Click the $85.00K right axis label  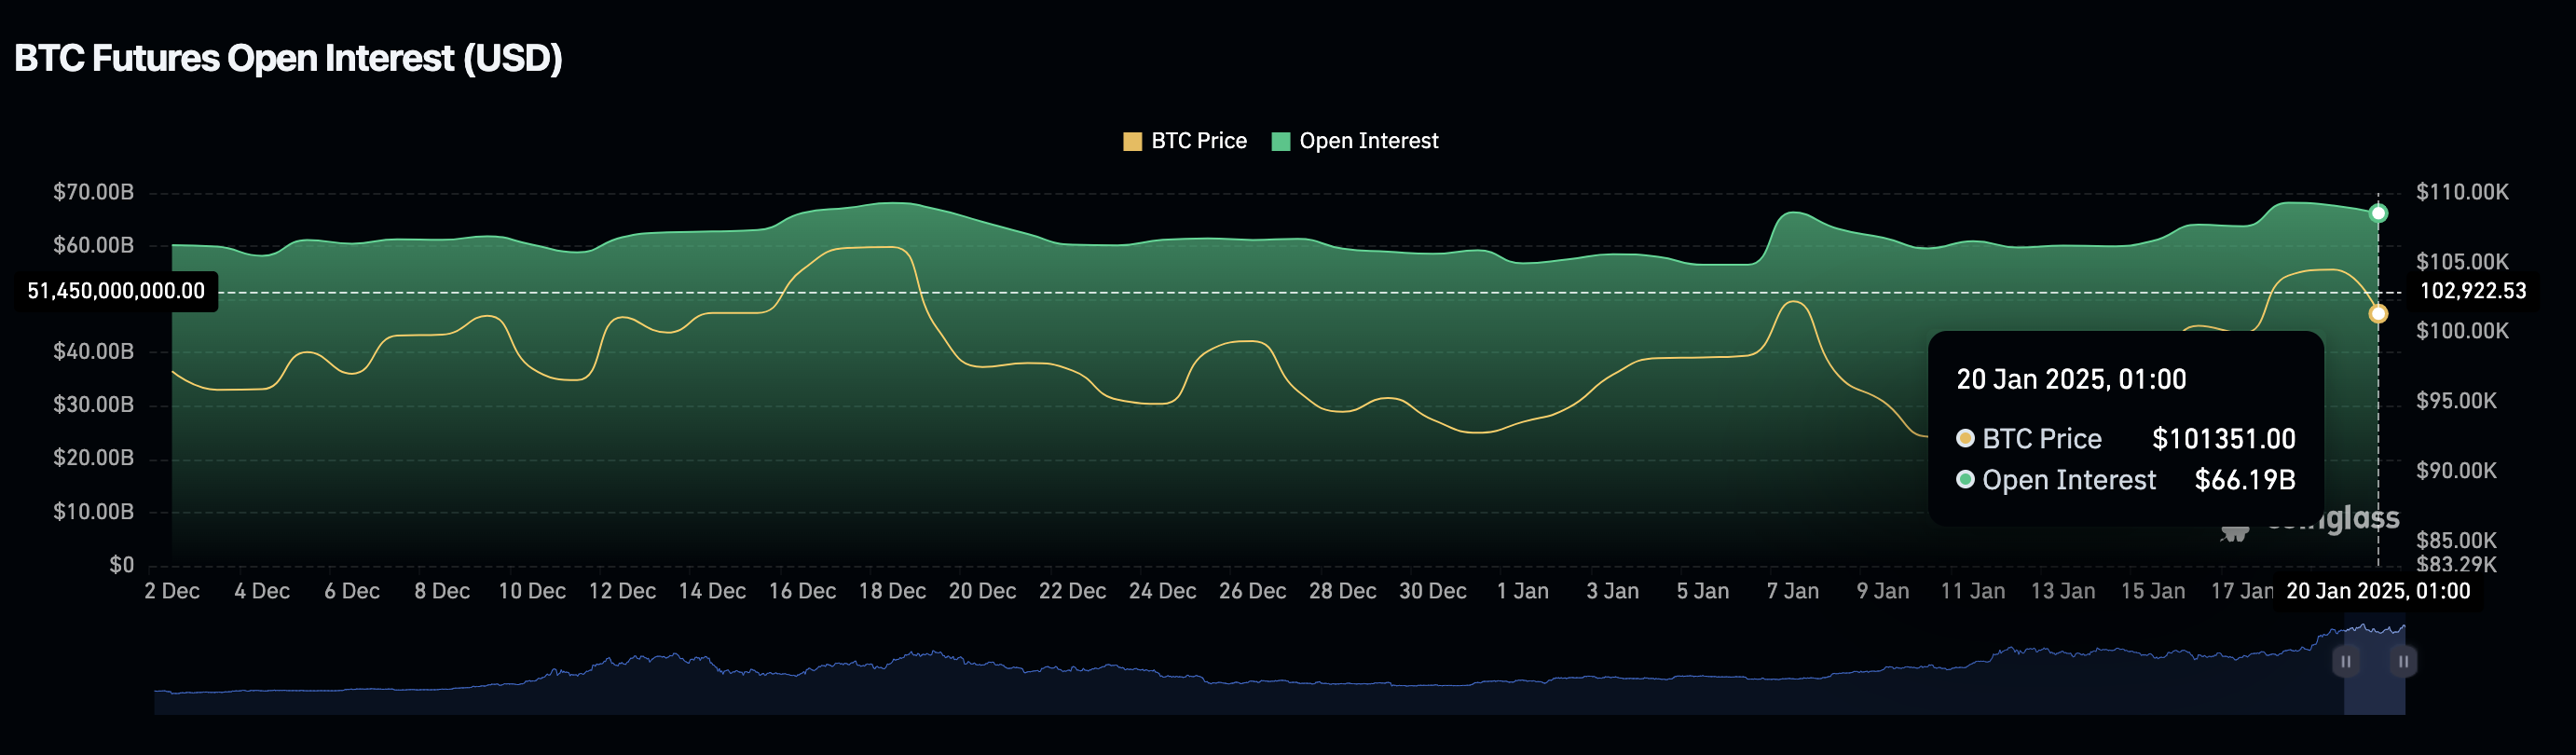[x=2456, y=540]
